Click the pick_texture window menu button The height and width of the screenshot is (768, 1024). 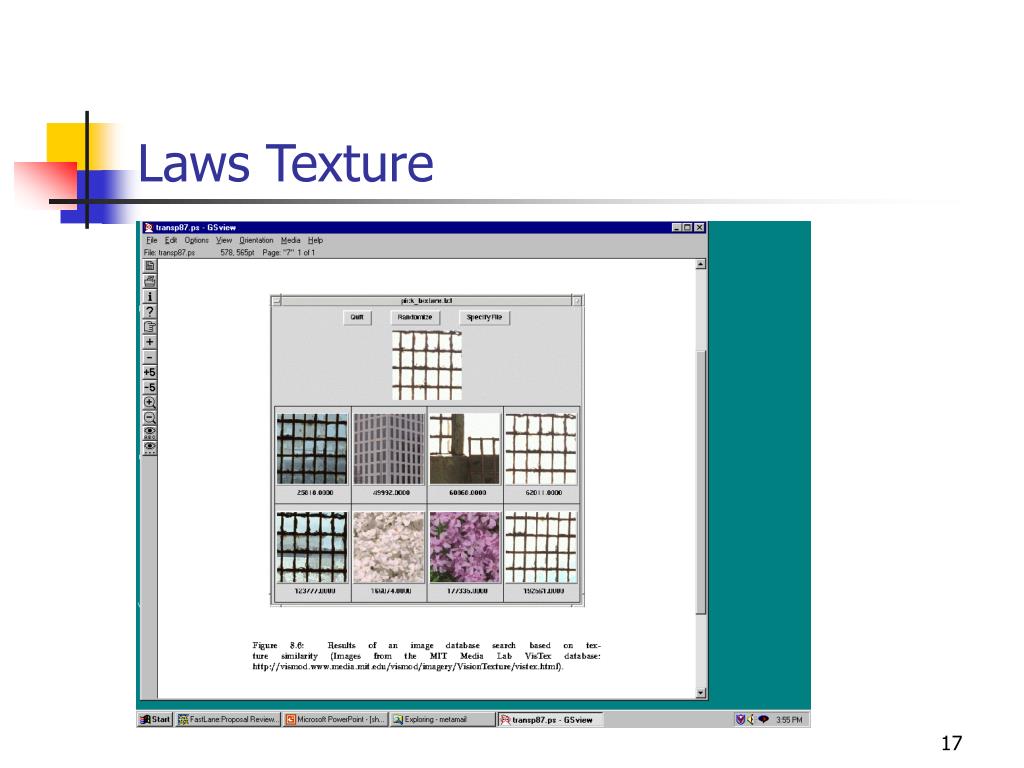277,300
